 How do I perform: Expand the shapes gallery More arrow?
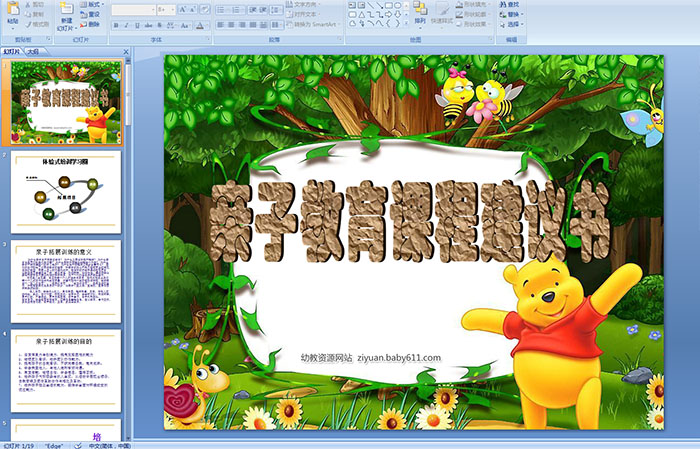click(406, 24)
